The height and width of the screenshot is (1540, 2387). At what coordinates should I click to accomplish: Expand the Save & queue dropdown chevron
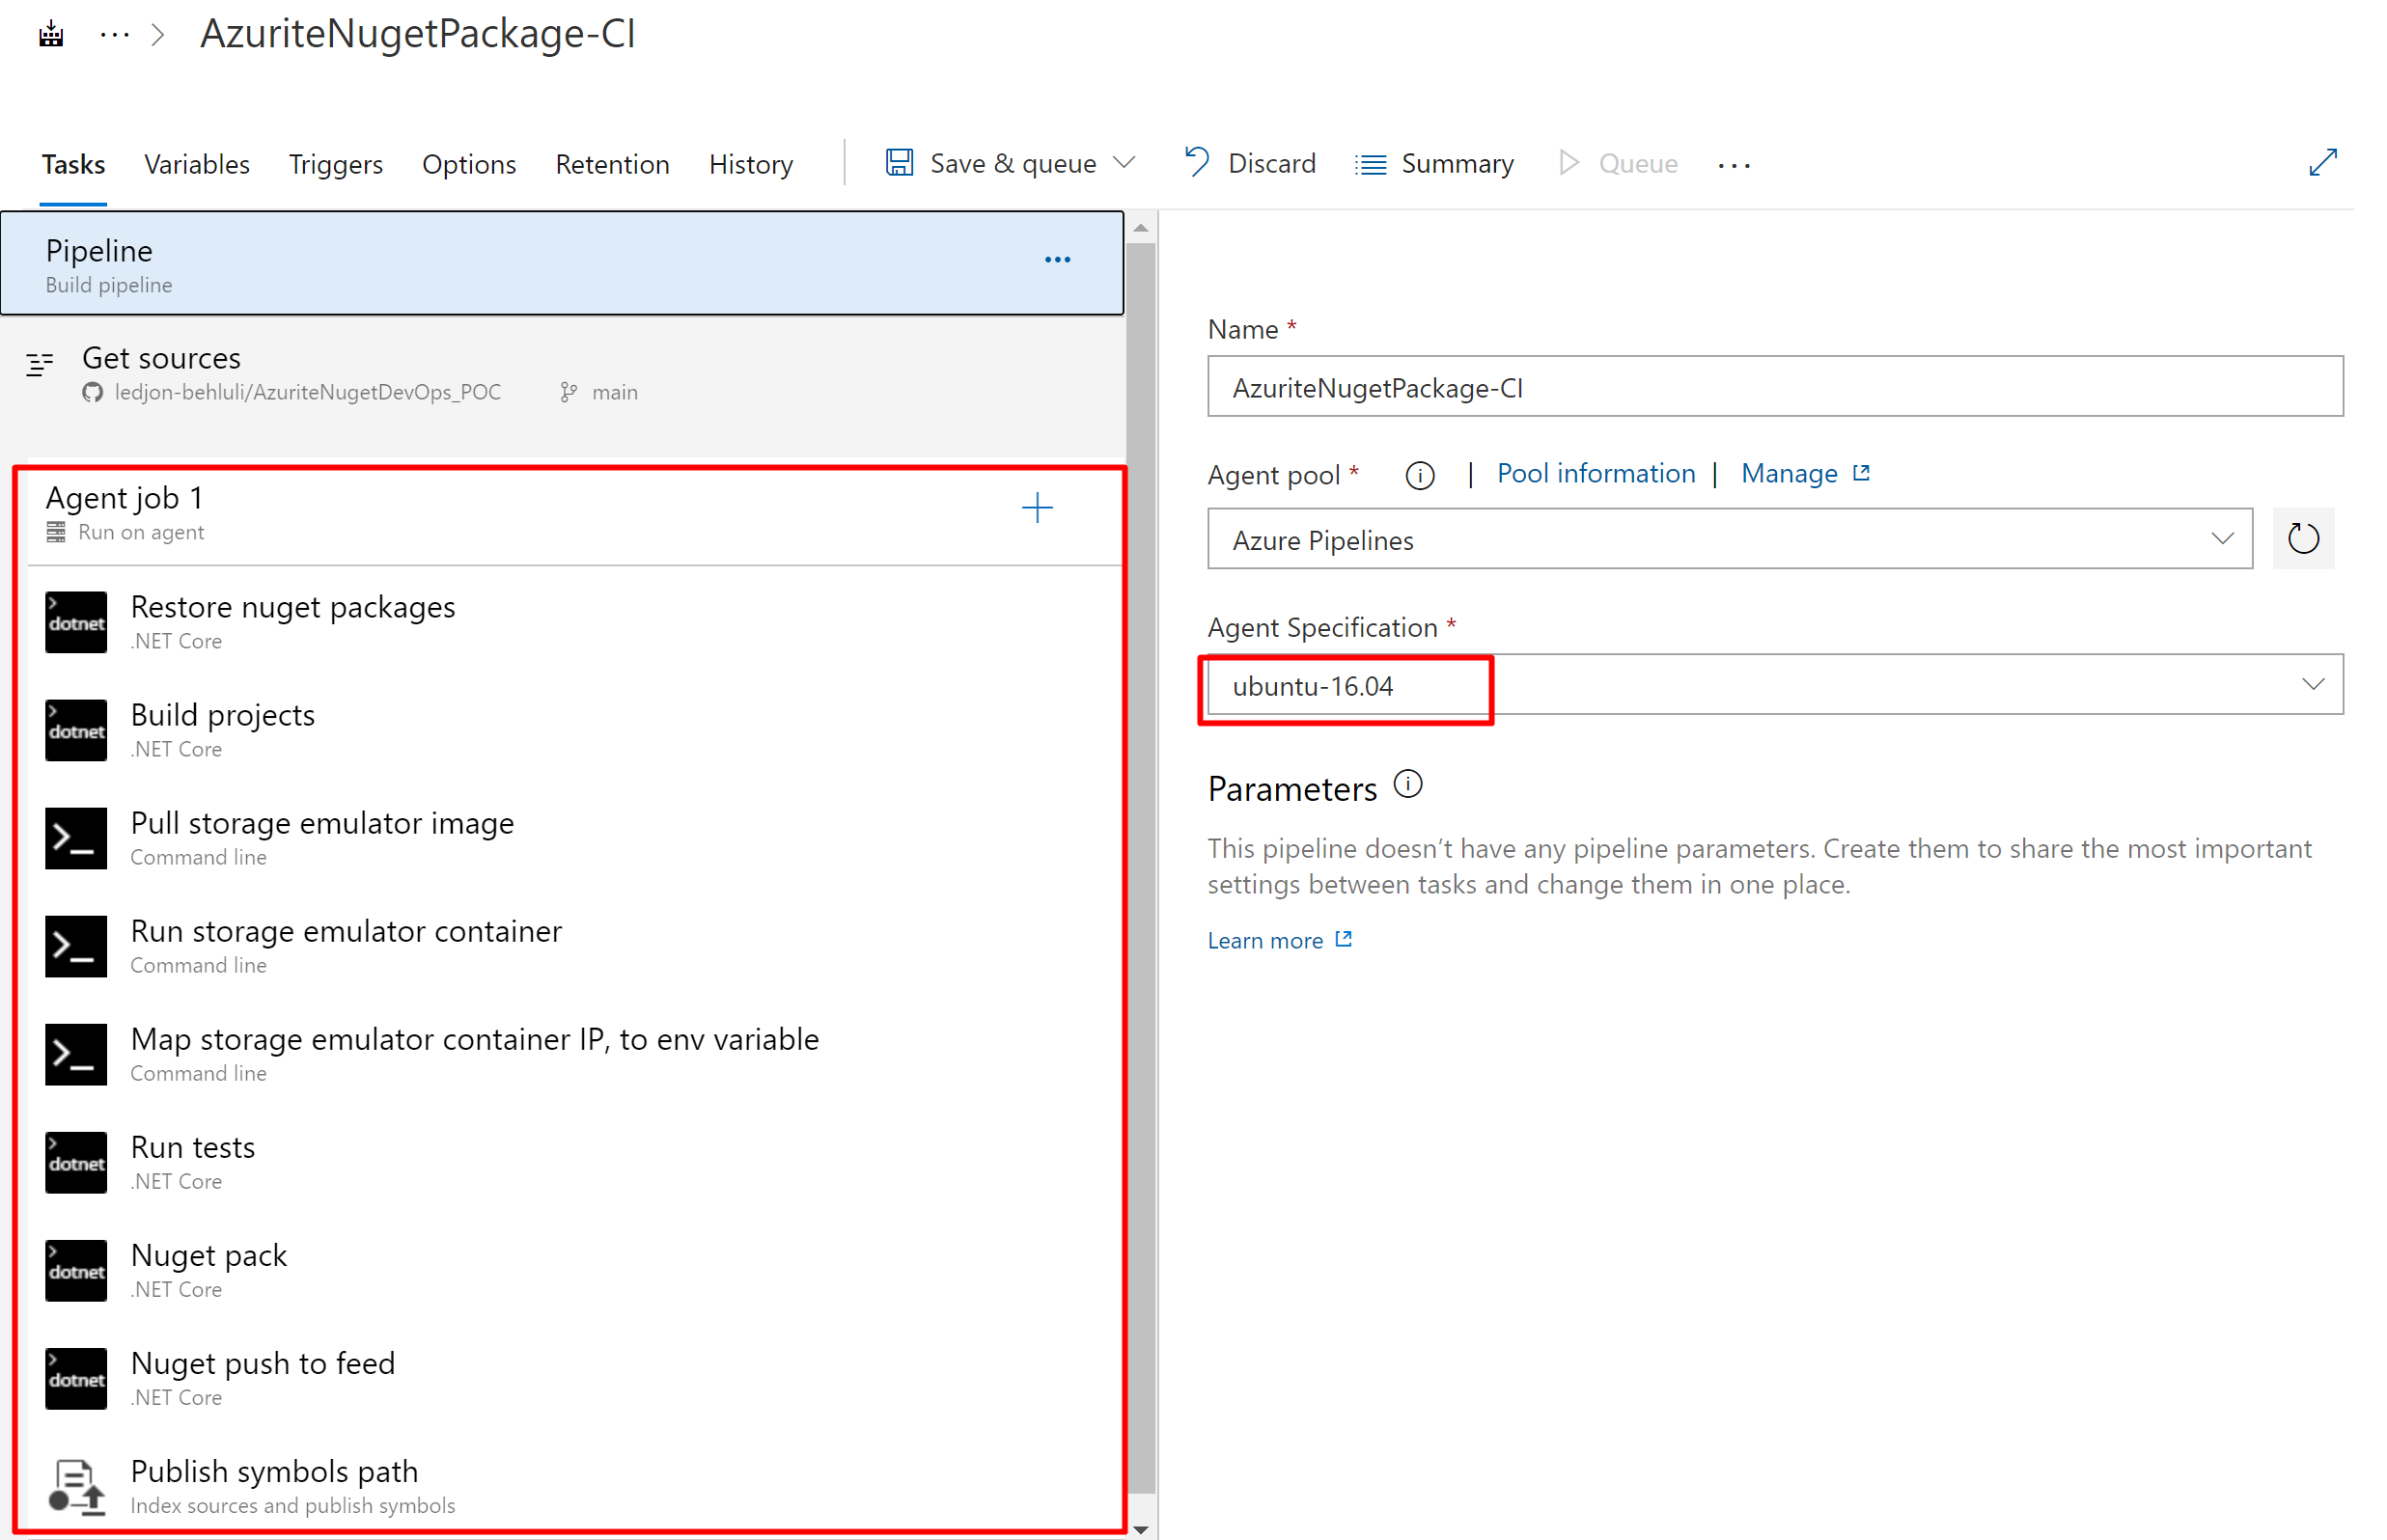tap(1125, 163)
